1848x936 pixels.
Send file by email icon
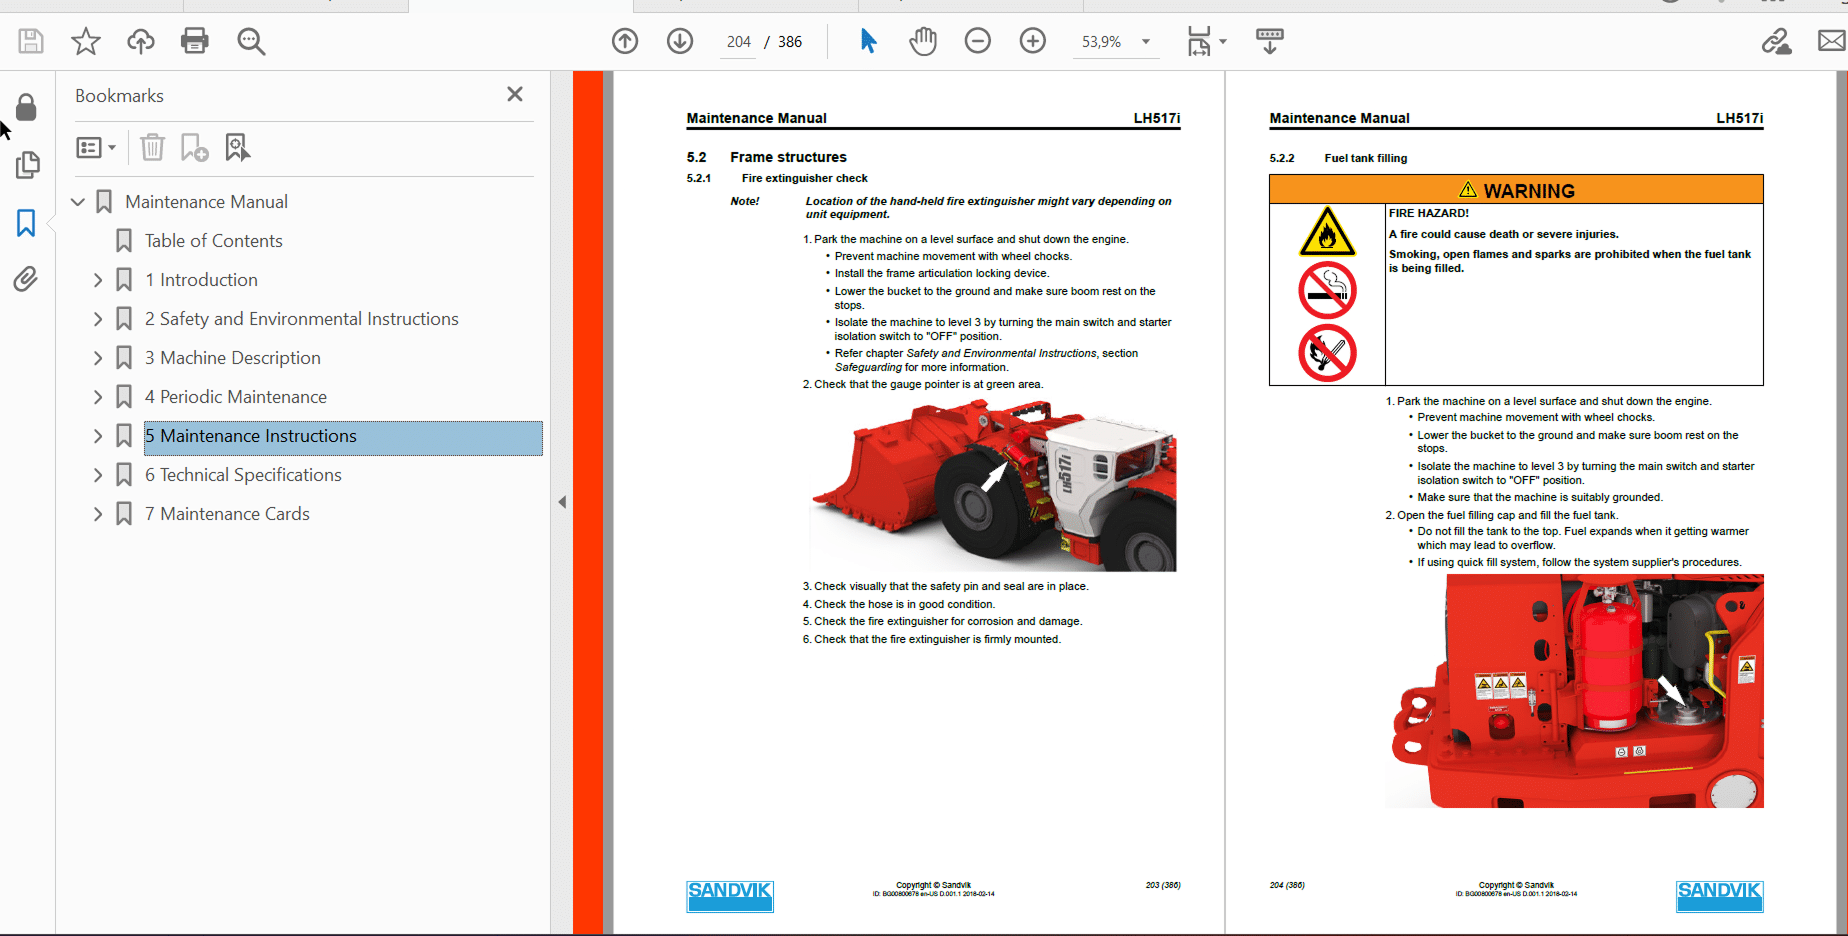pos(1832,41)
